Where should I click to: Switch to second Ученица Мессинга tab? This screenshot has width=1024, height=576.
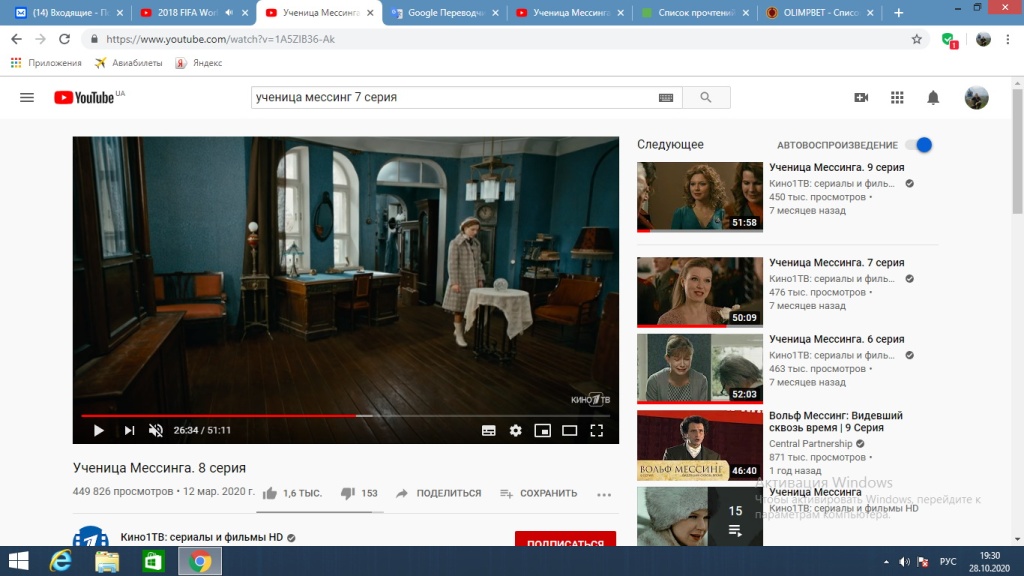[567, 12]
